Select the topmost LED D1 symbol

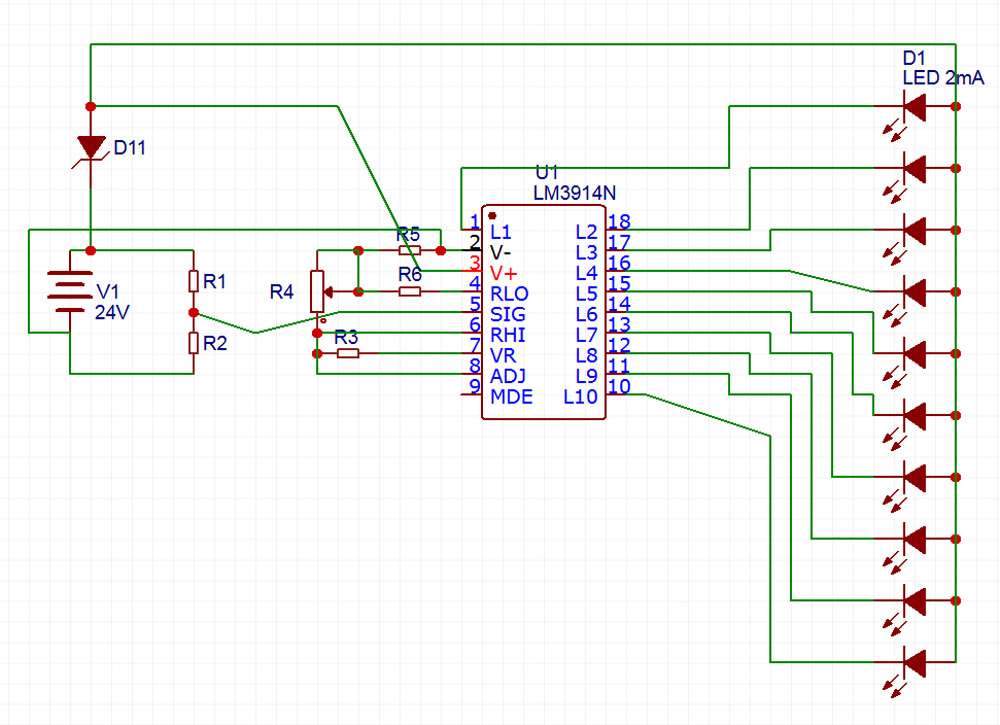click(910, 108)
